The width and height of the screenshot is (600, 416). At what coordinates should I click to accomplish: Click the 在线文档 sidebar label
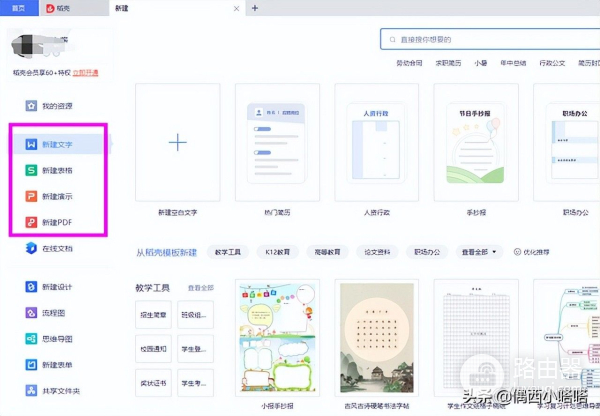[x=57, y=248]
